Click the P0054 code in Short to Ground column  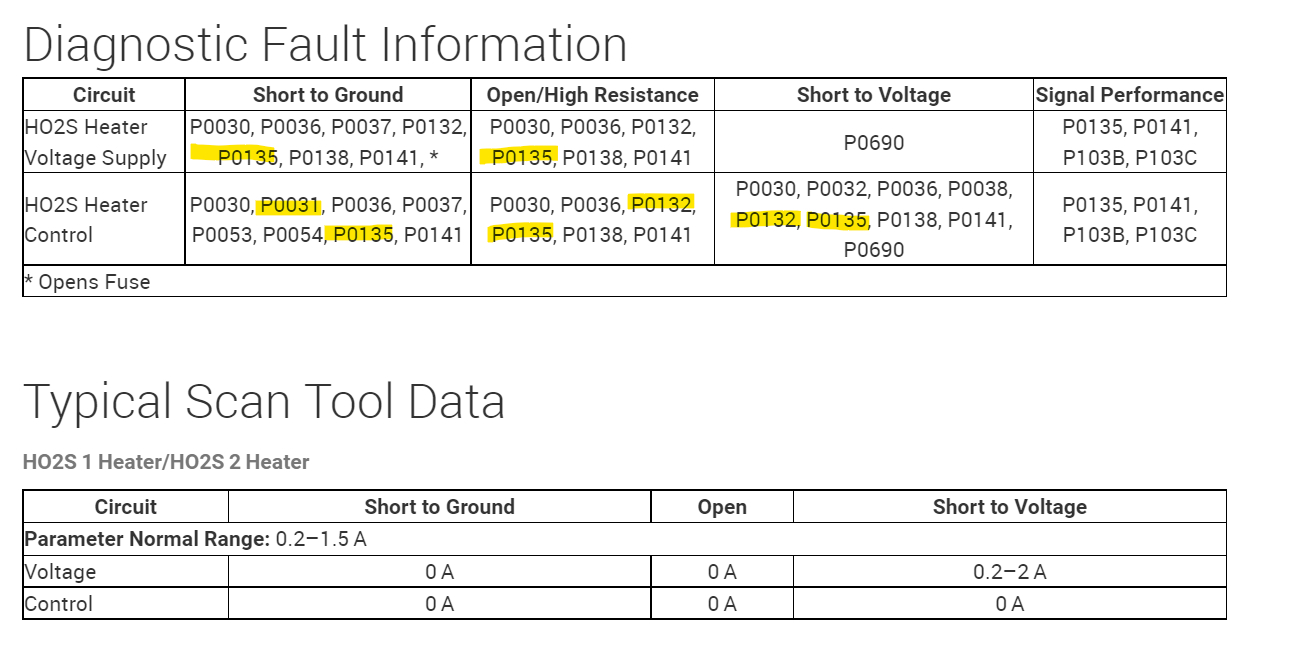[x=293, y=235]
